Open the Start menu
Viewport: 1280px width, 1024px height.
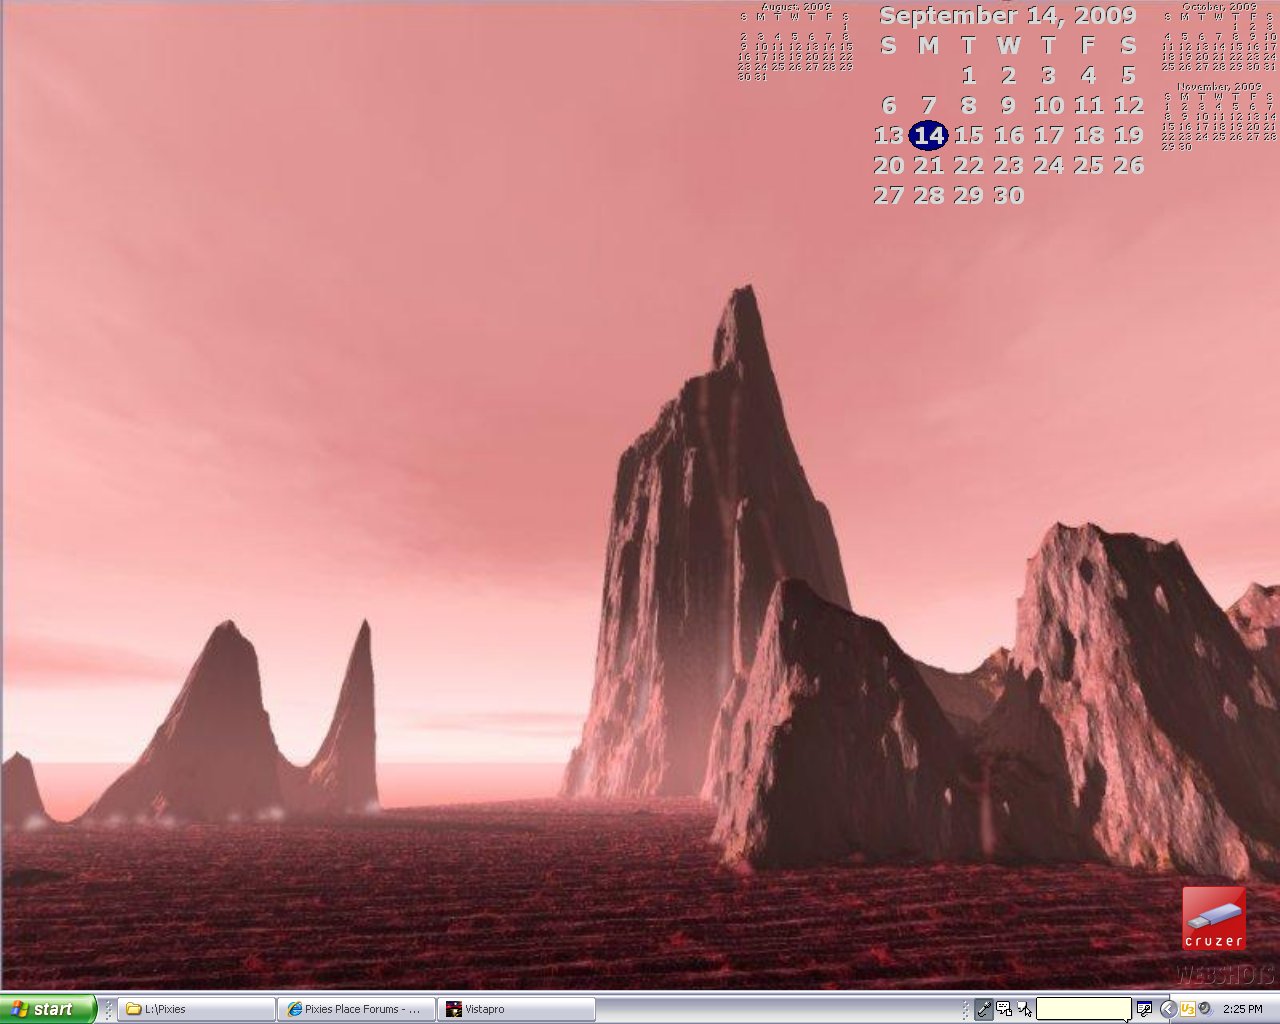[48, 1009]
